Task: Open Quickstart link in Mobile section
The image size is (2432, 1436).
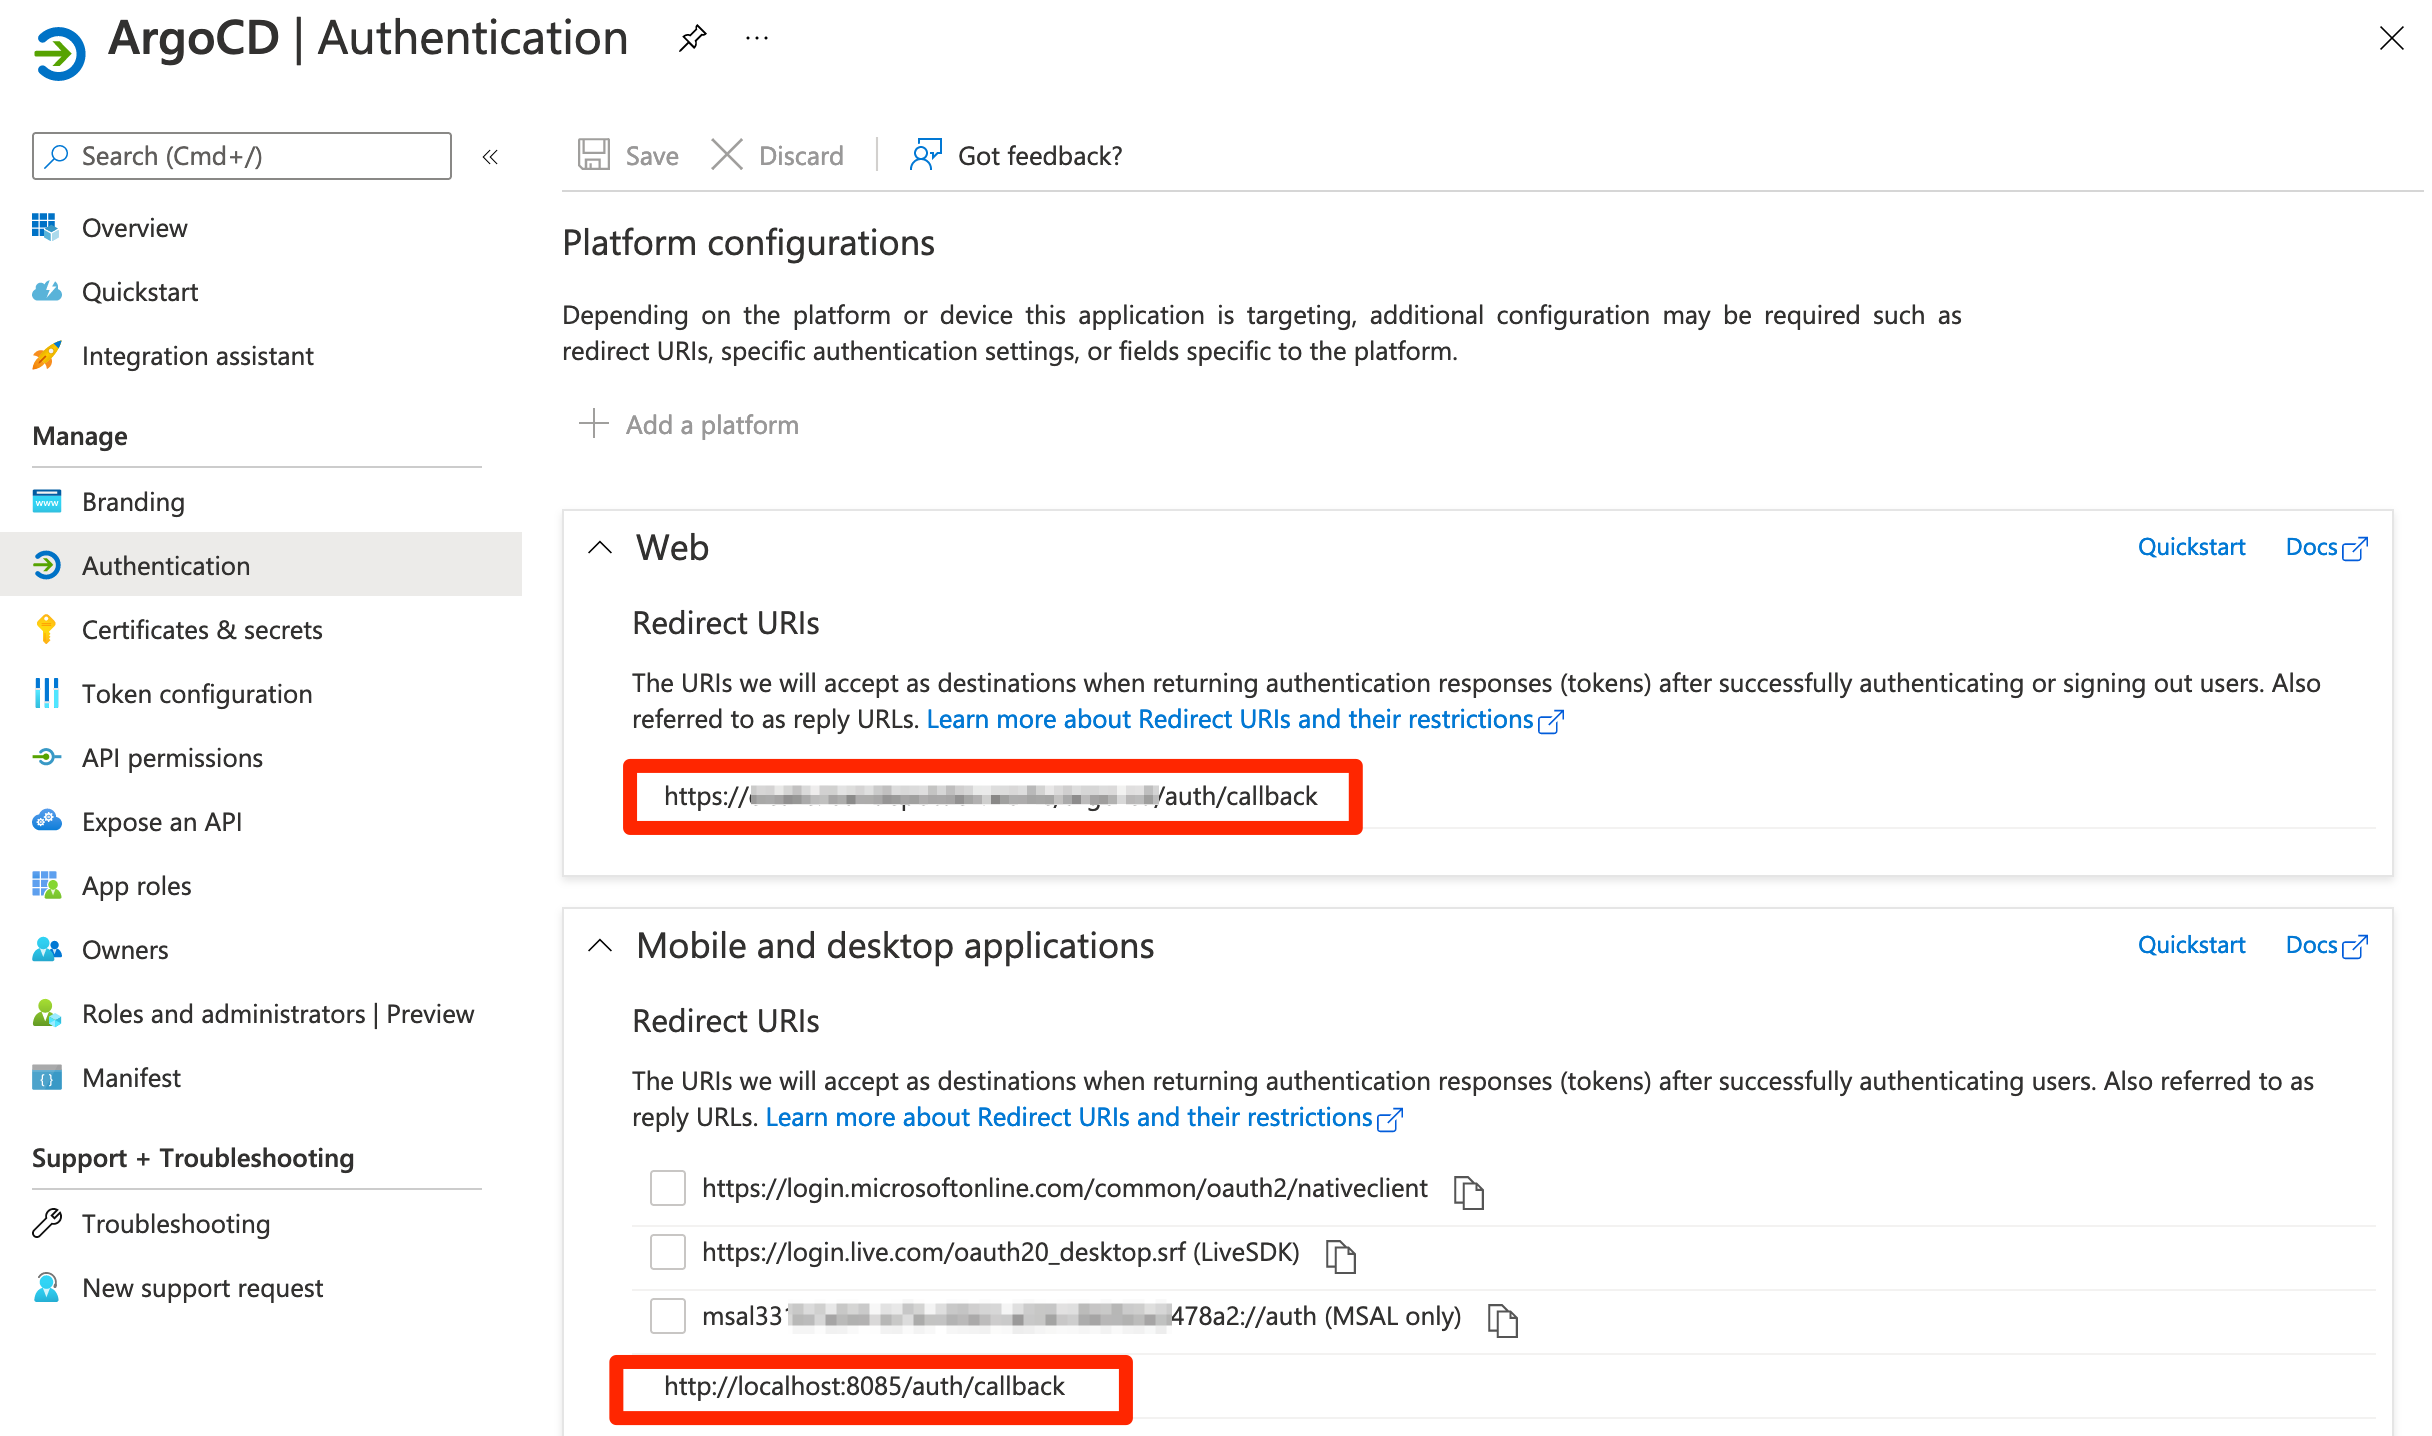Action: (2191, 945)
